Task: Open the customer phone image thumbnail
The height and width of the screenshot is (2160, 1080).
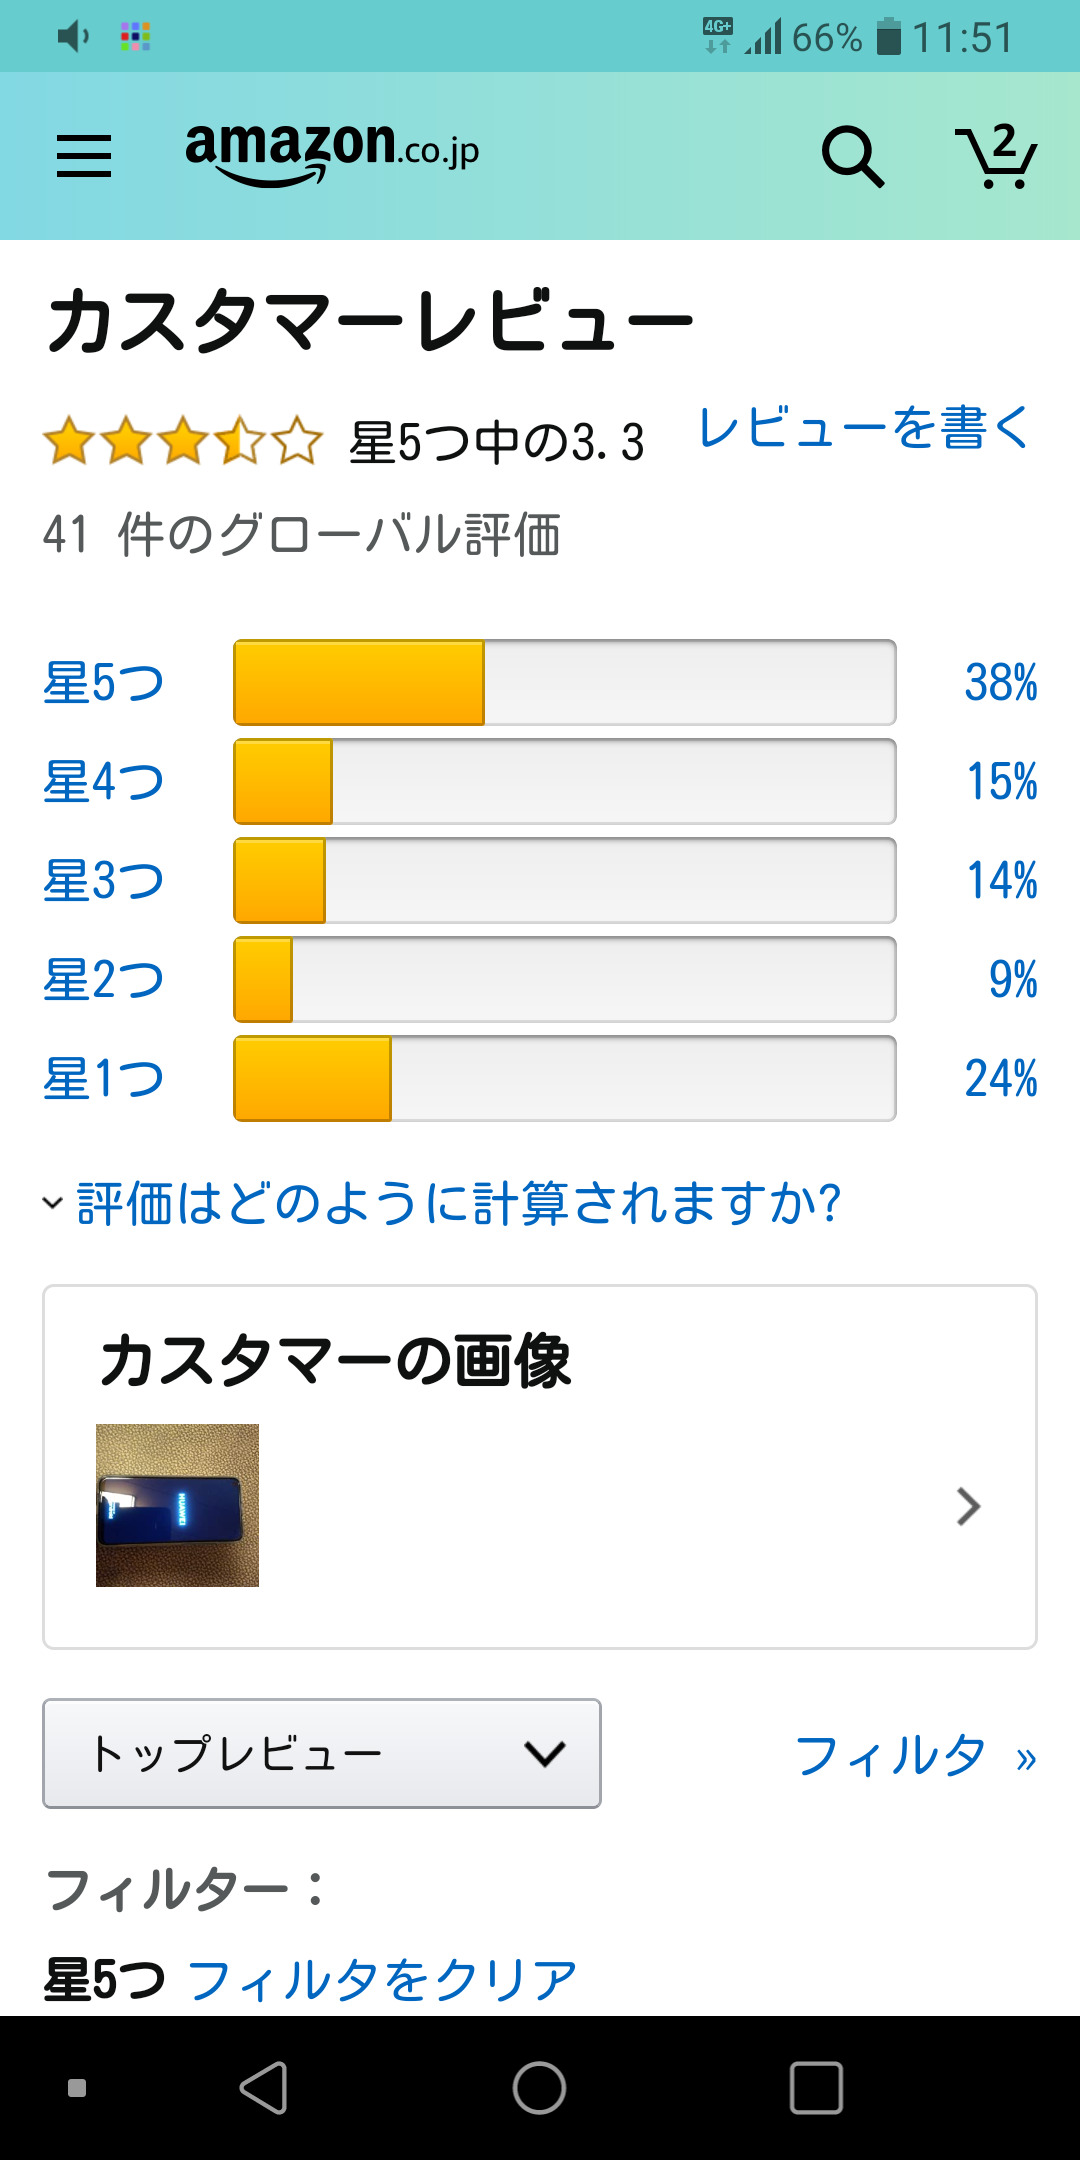Action: [177, 1505]
